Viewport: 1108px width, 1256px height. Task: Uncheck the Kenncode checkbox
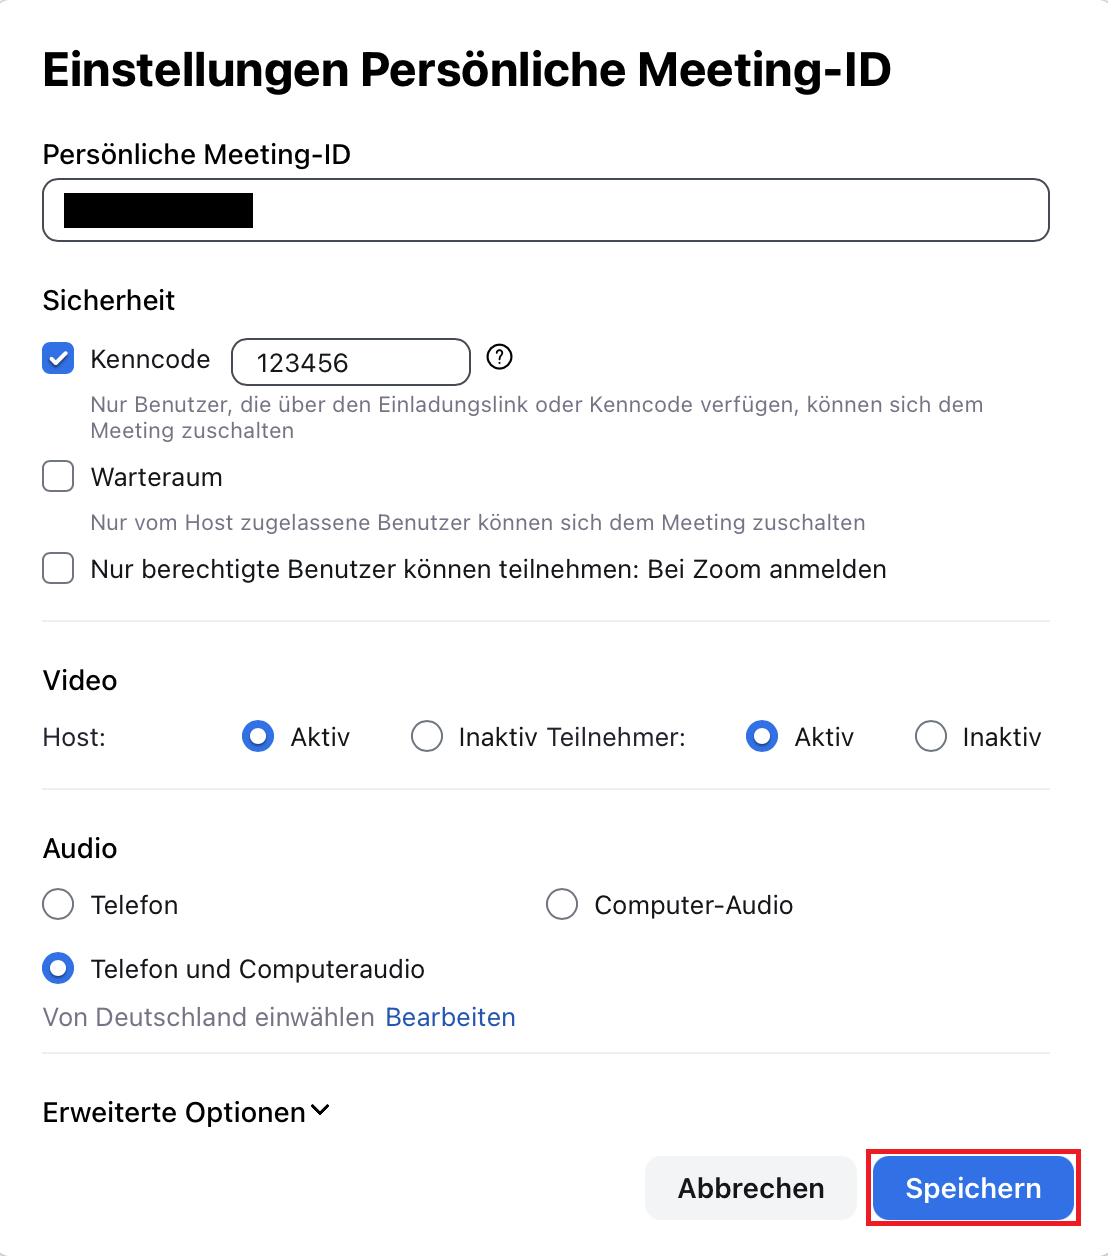click(58, 358)
